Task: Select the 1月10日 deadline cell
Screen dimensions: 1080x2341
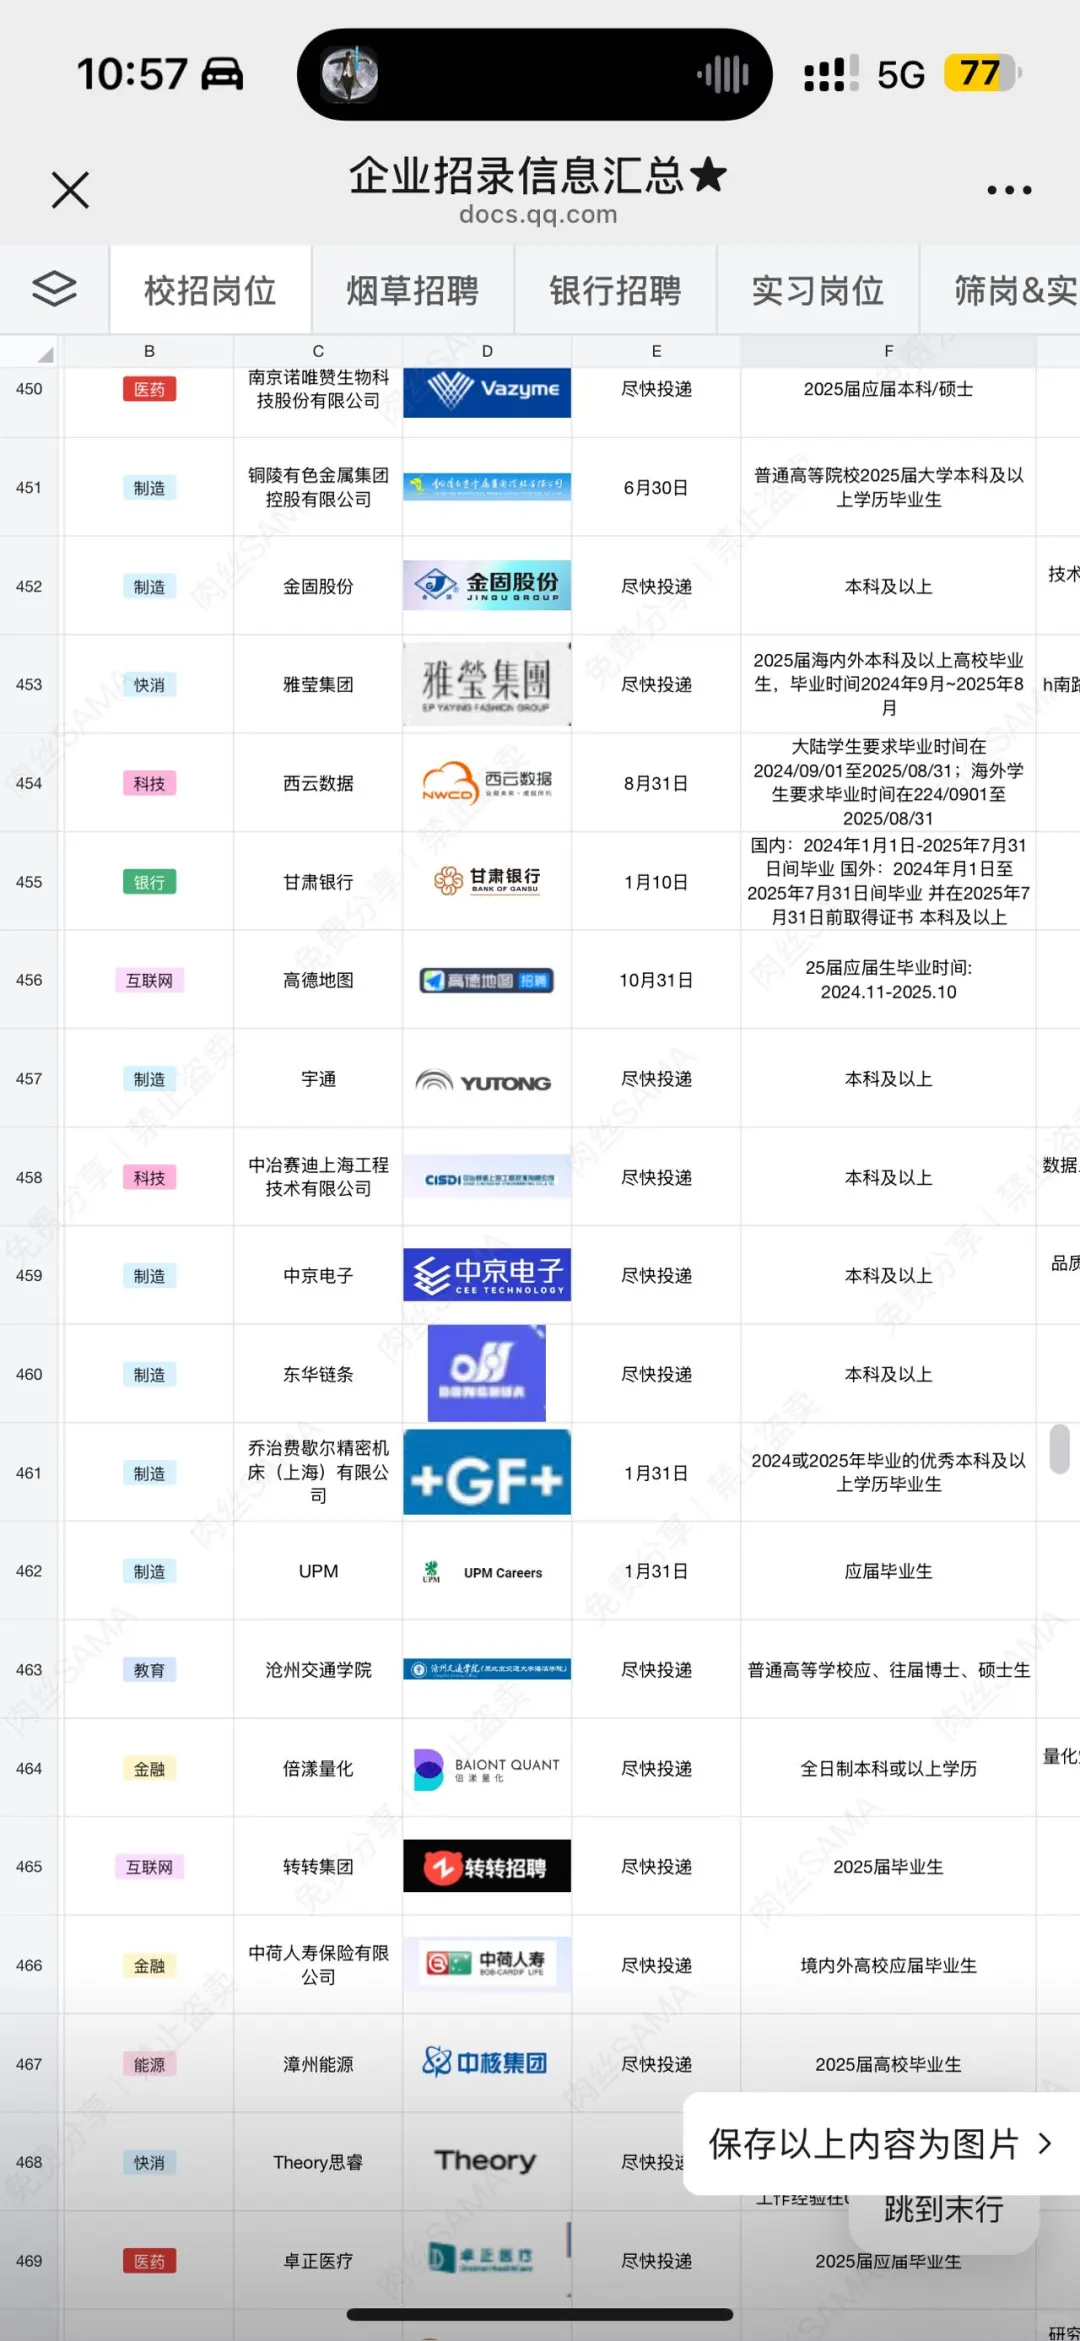Action: [x=656, y=882]
